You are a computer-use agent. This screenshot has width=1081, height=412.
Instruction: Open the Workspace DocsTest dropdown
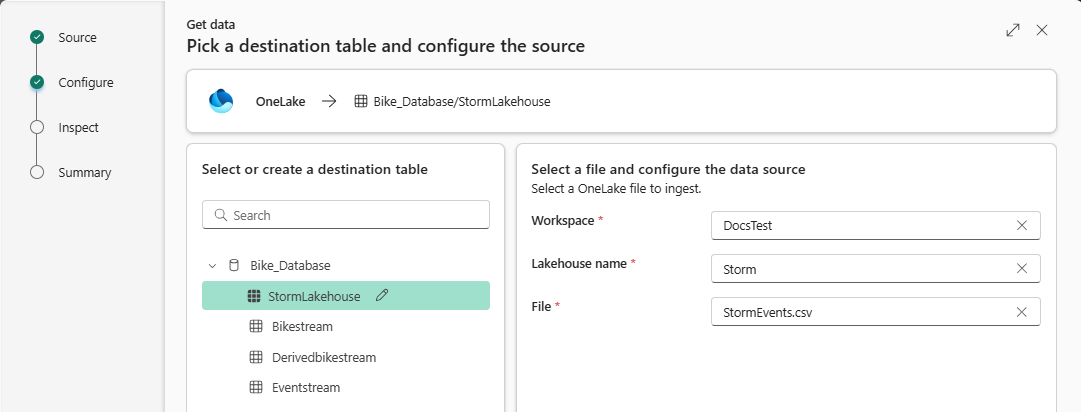pos(860,226)
